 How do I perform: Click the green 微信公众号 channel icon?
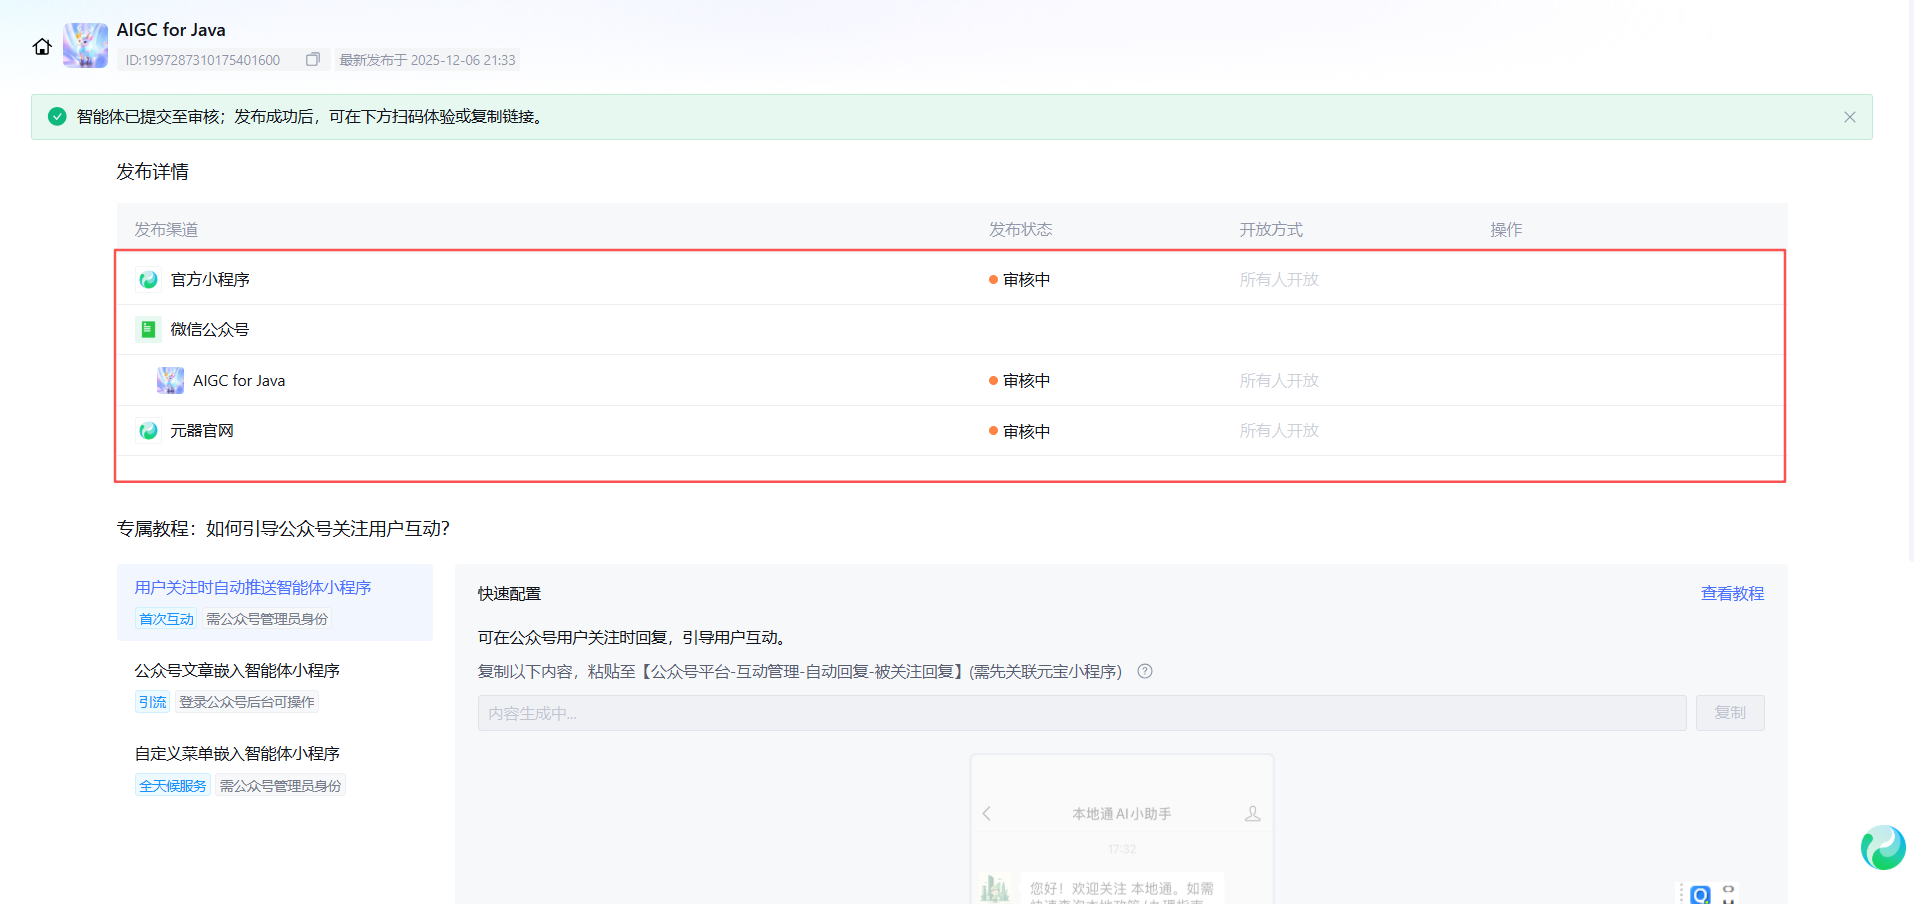pyautogui.click(x=148, y=329)
